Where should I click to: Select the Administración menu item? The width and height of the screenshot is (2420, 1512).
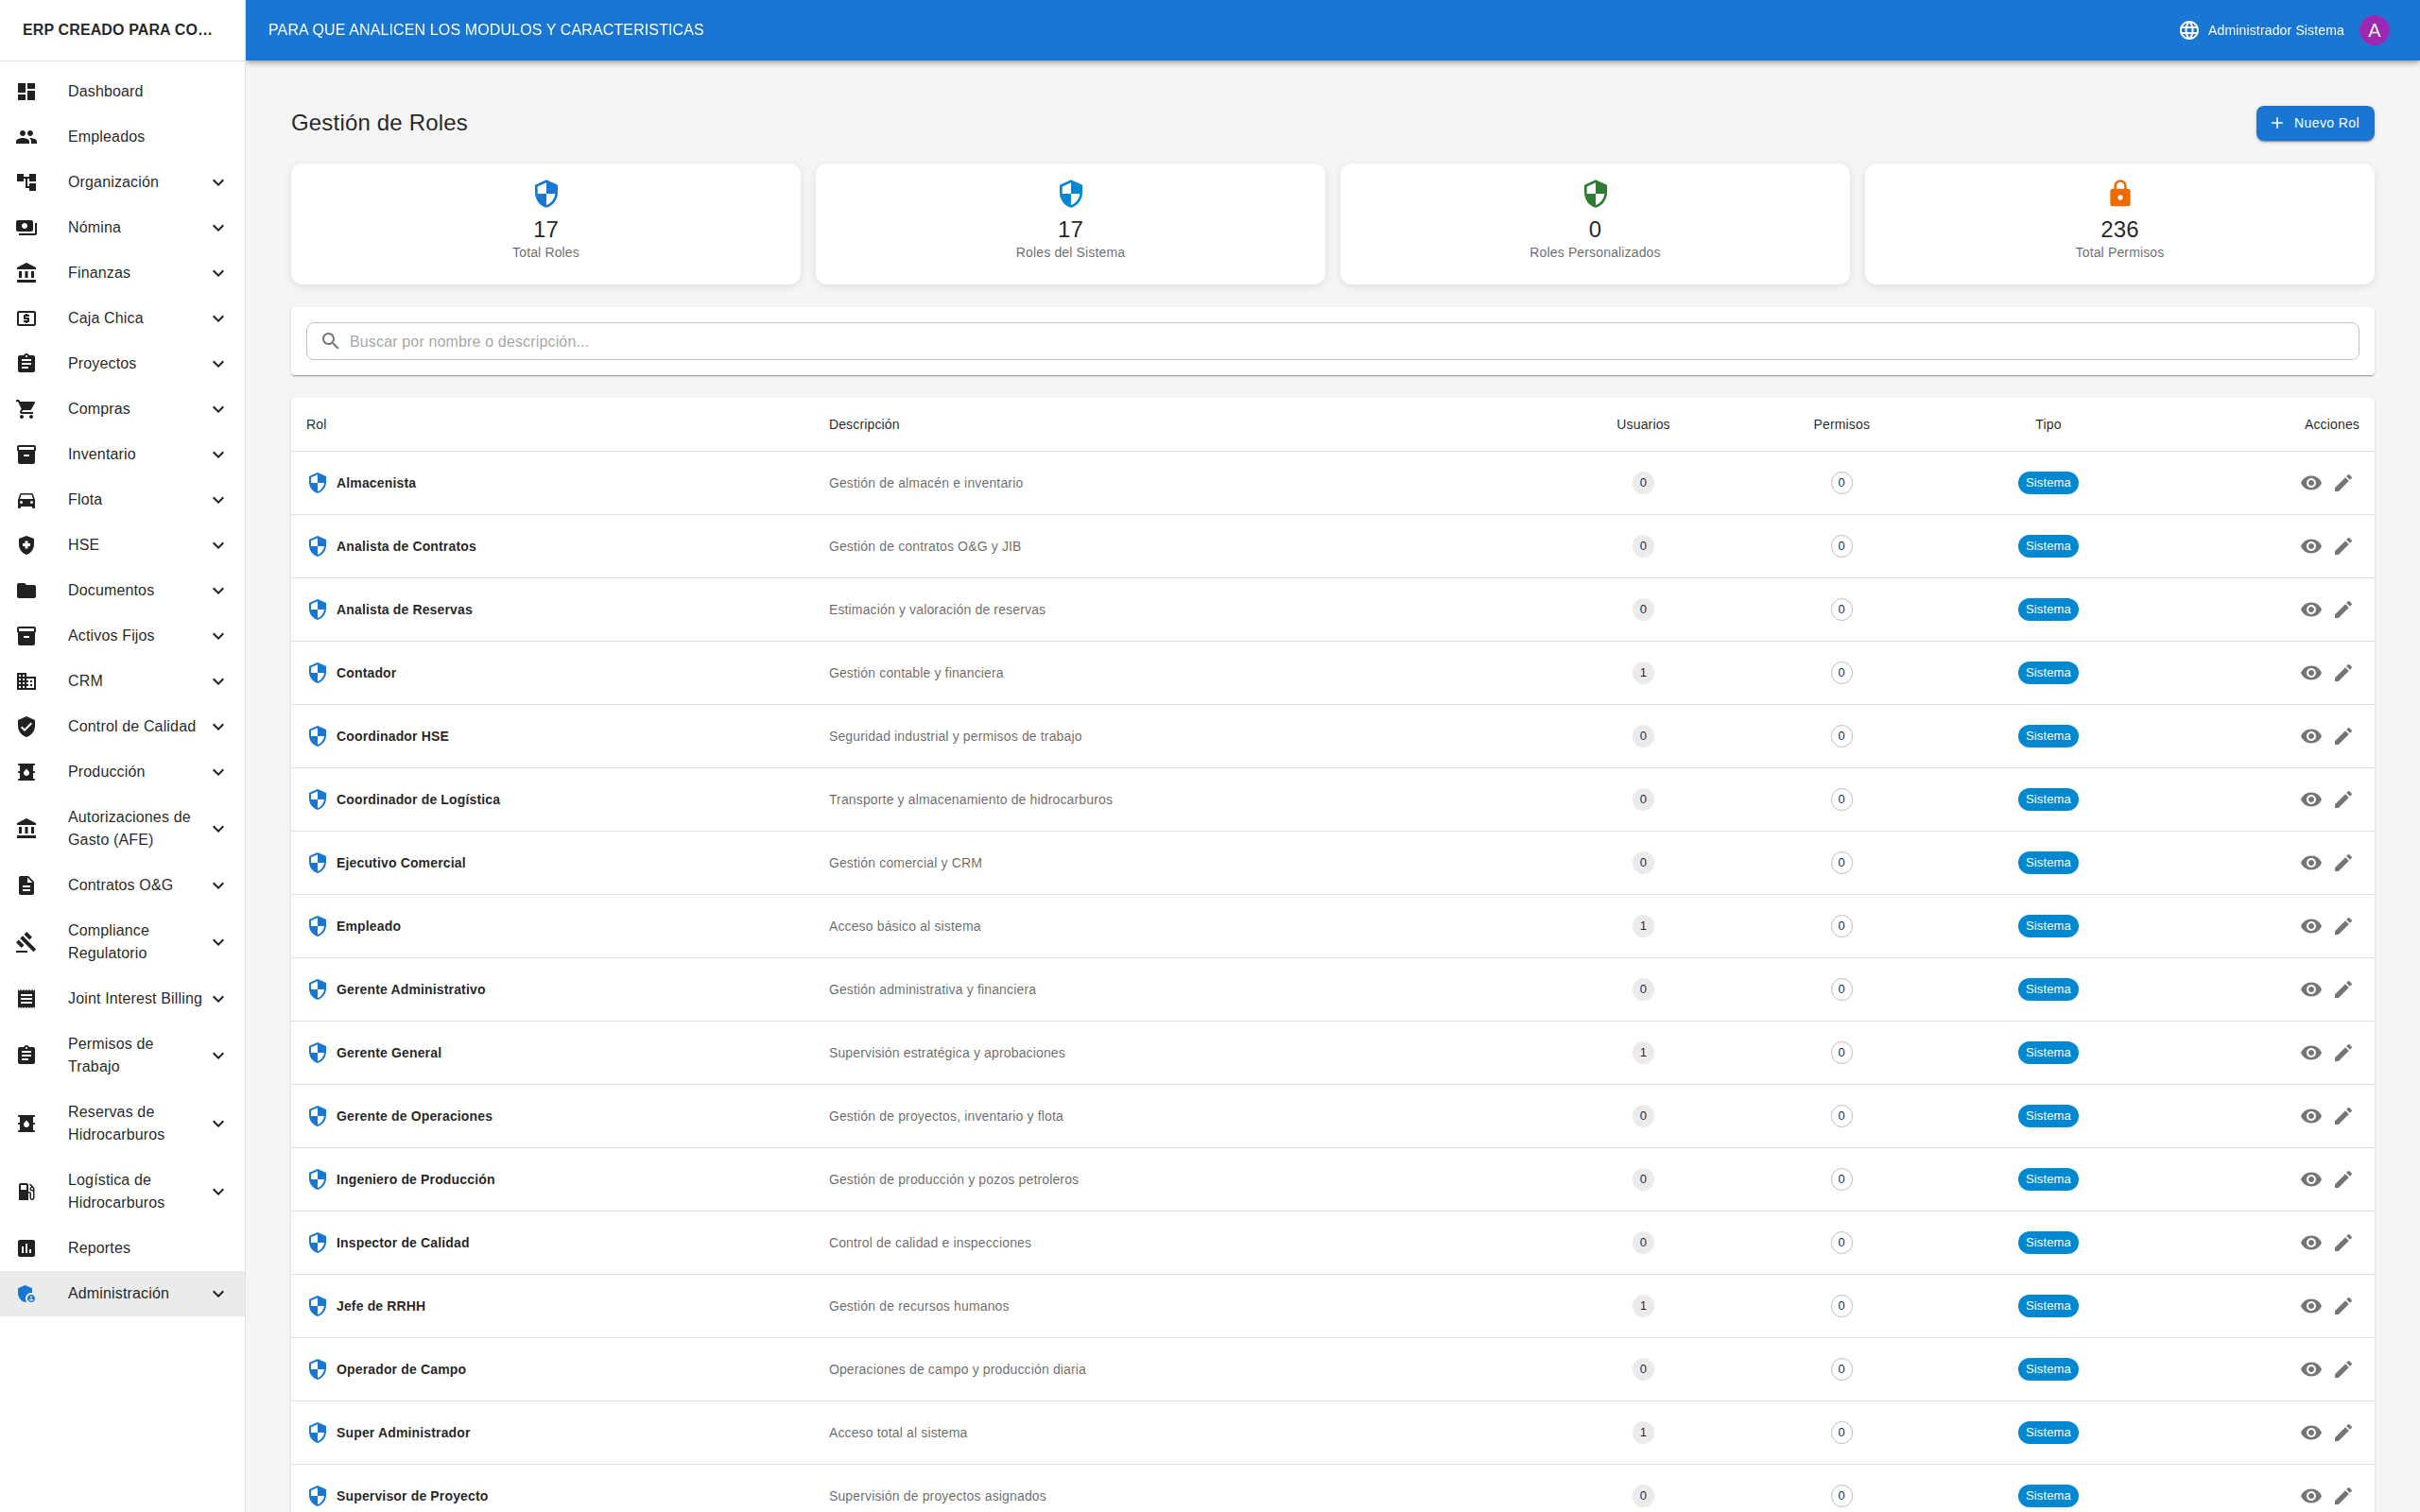click(118, 1293)
